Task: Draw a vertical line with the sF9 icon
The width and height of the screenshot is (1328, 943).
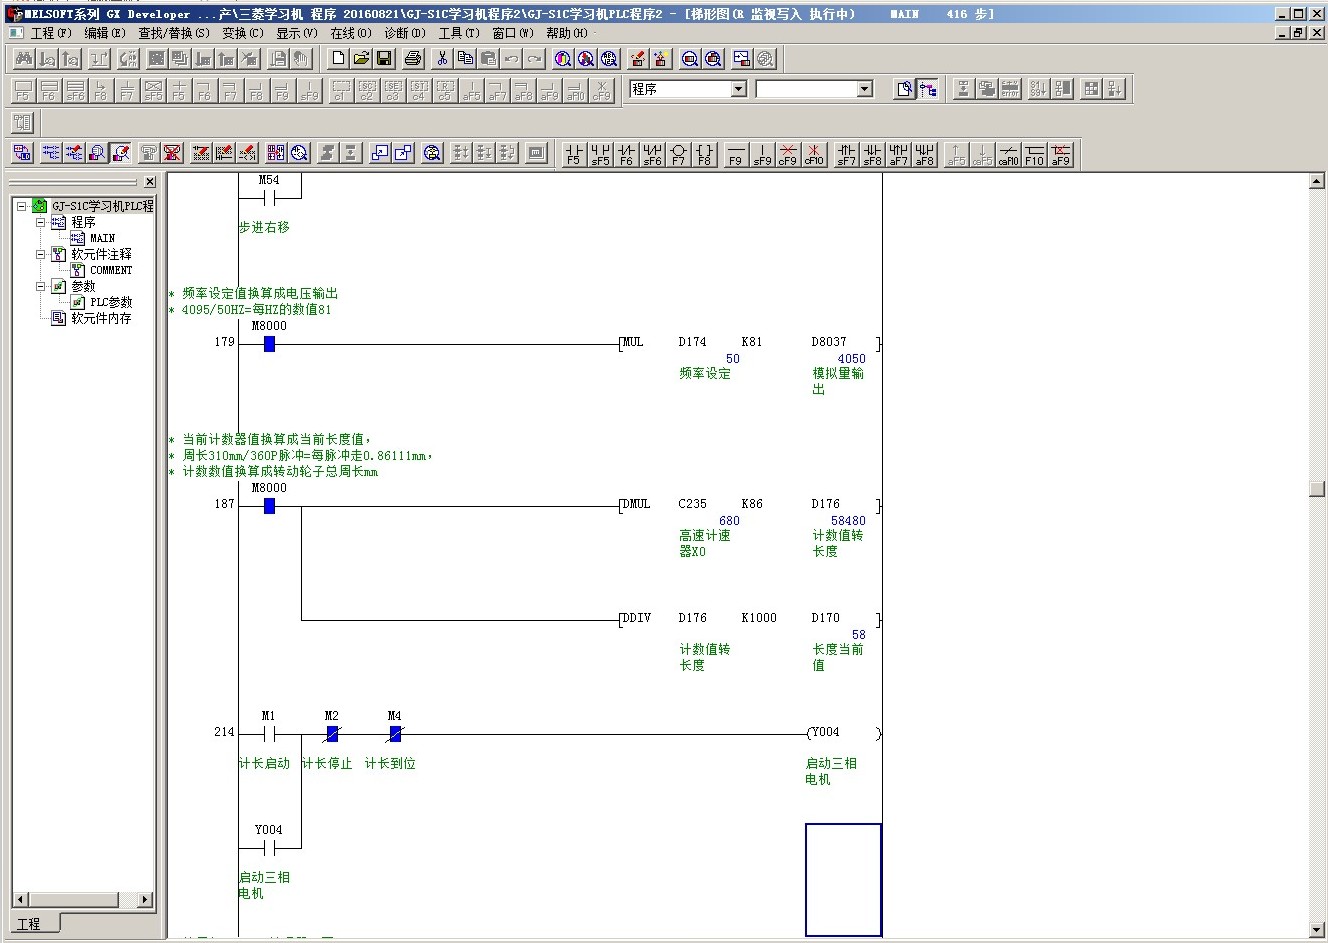Action: (x=762, y=153)
